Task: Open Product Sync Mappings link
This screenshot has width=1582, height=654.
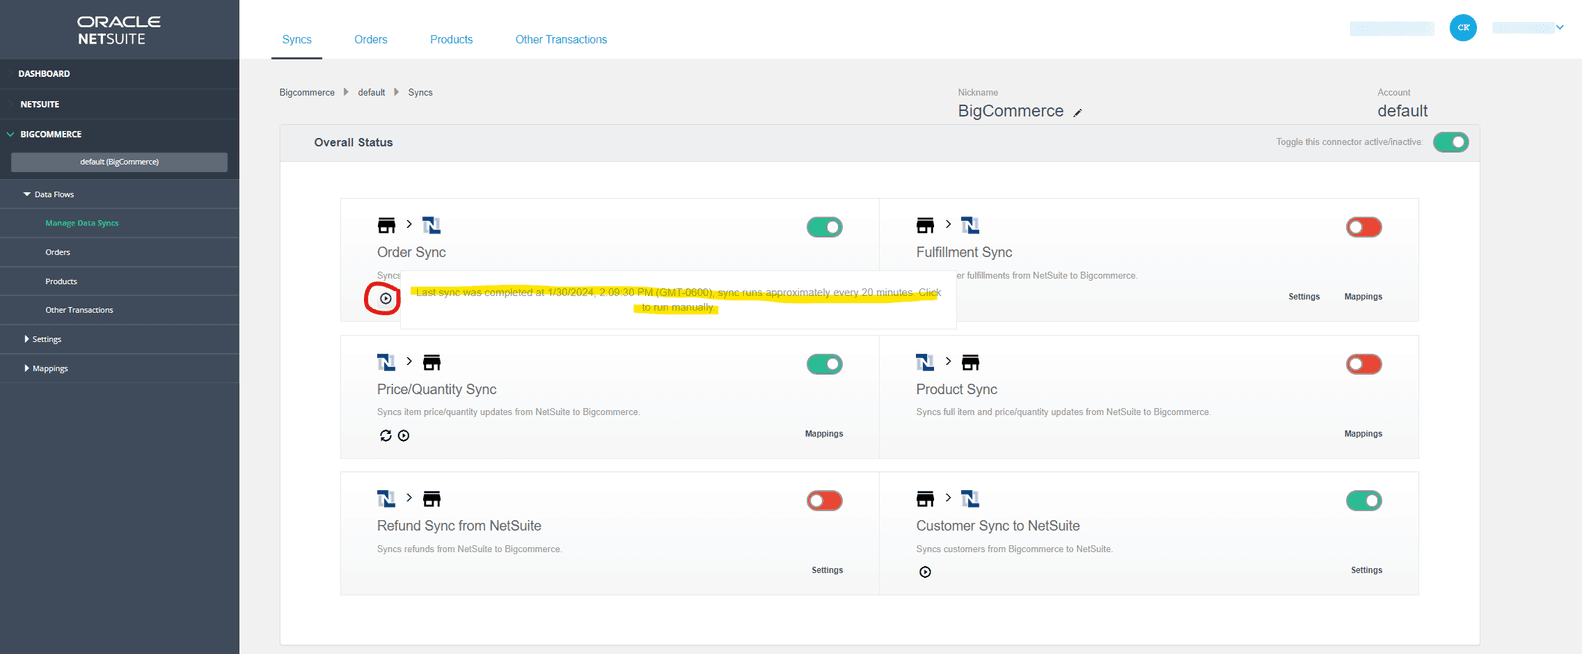Action: (x=1363, y=434)
